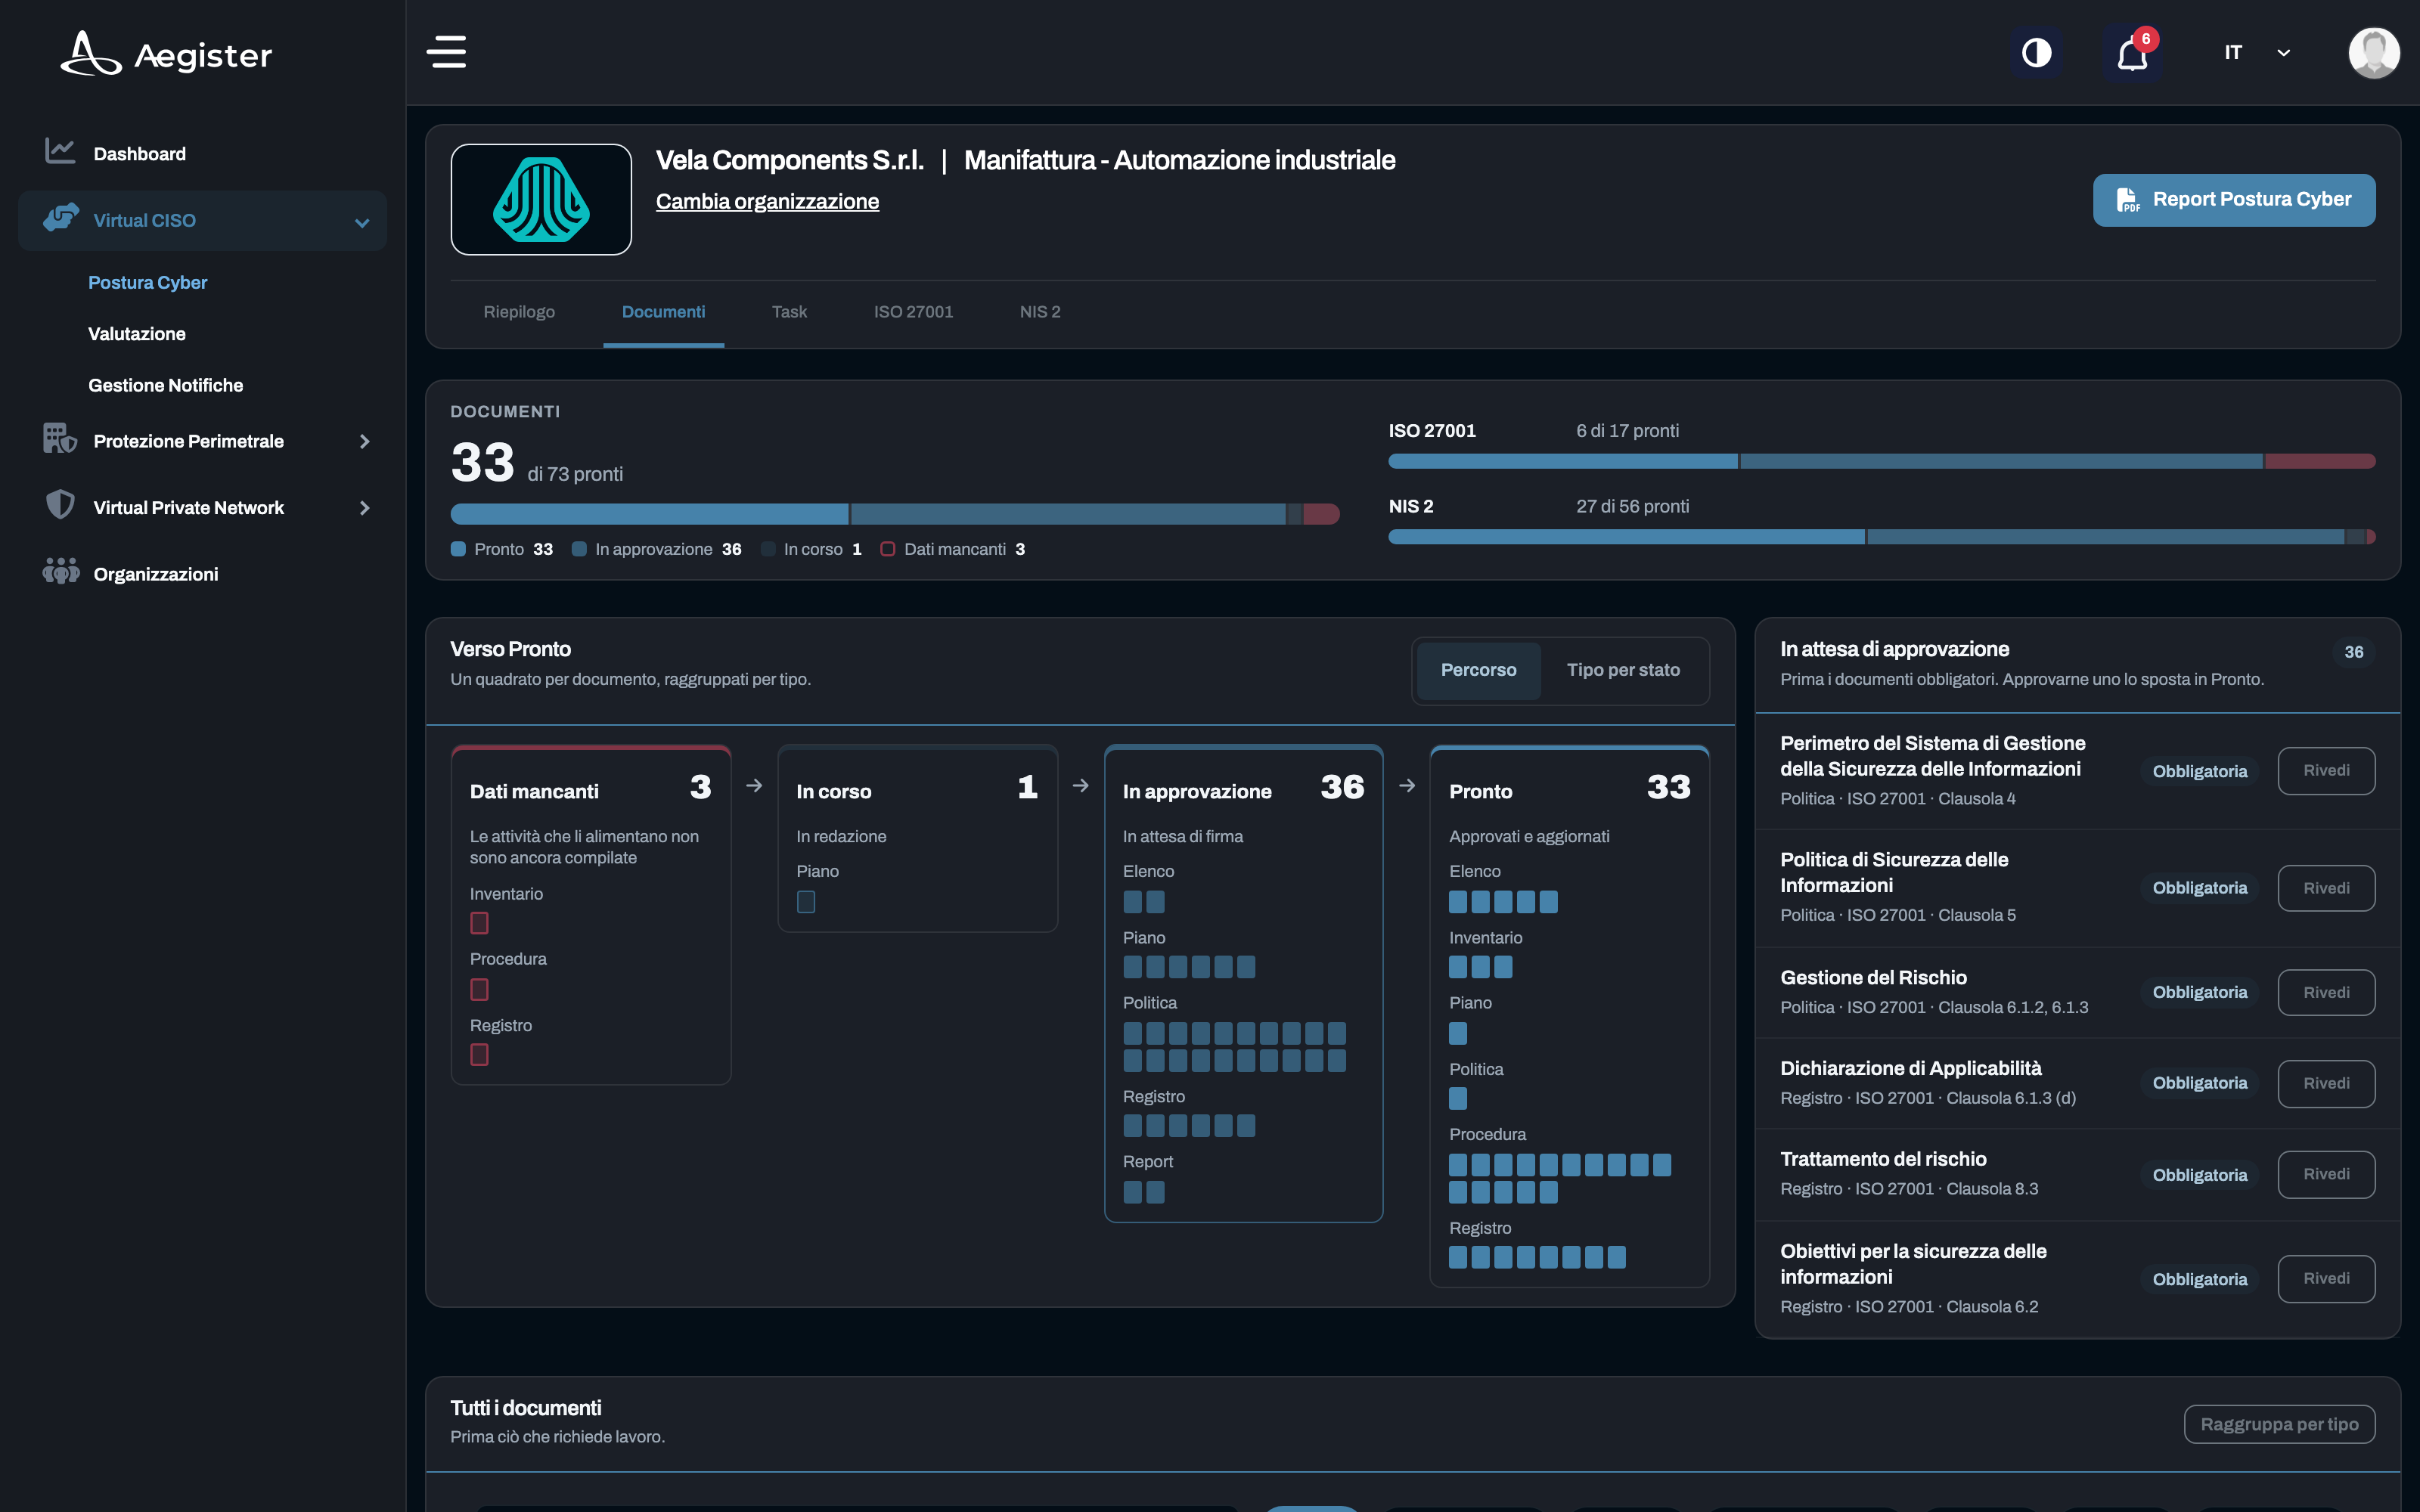Screen dimensions: 2420x1512
Task: Click the ISO 27001 progress bar
Action: (1881, 461)
